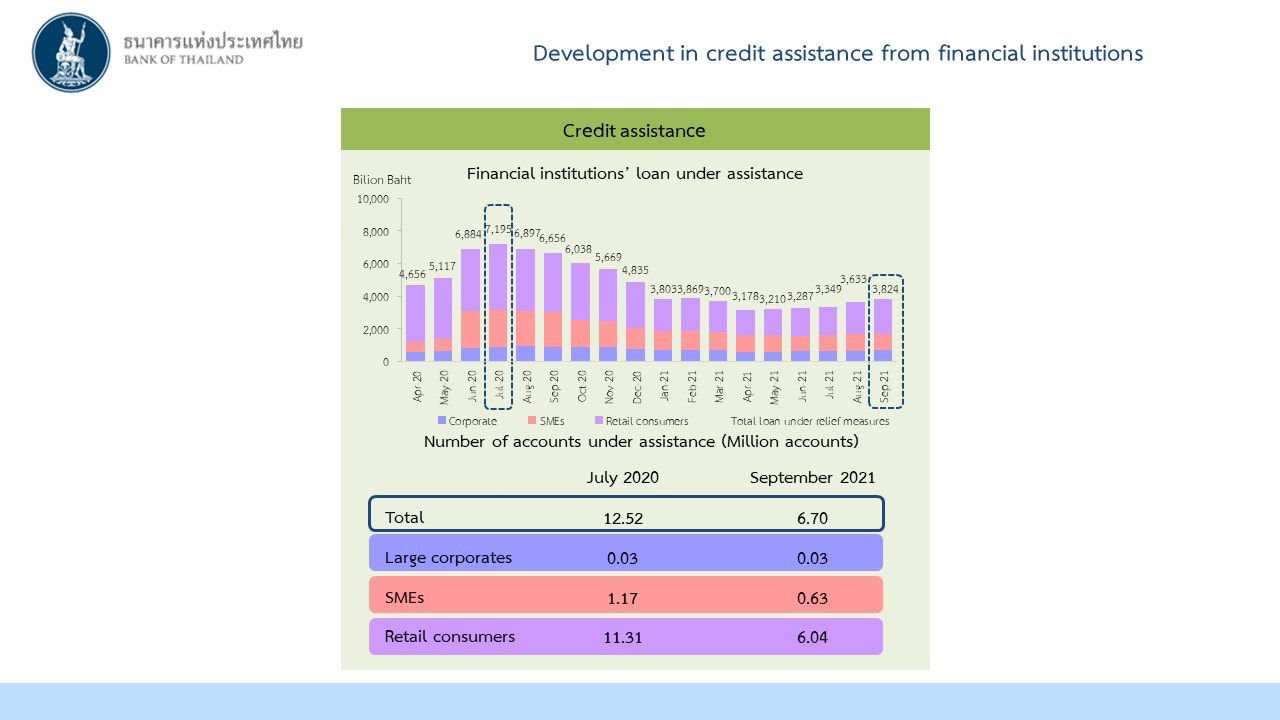Click the '8,000' y-axis value

point(376,232)
